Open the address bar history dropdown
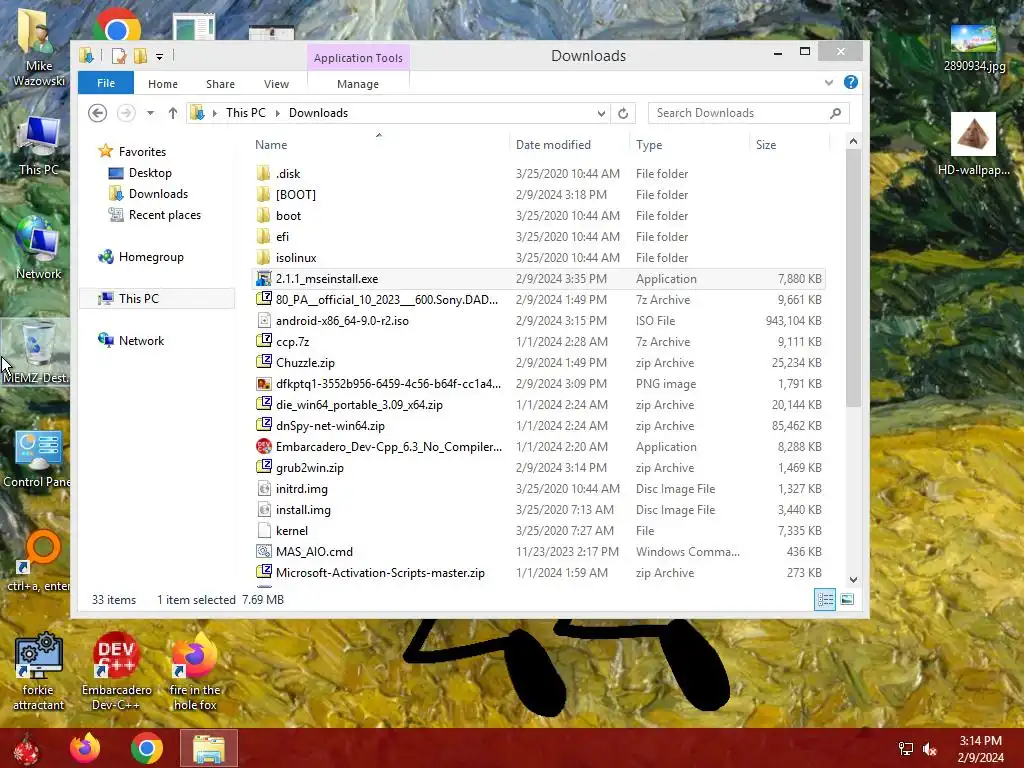 [x=601, y=113]
